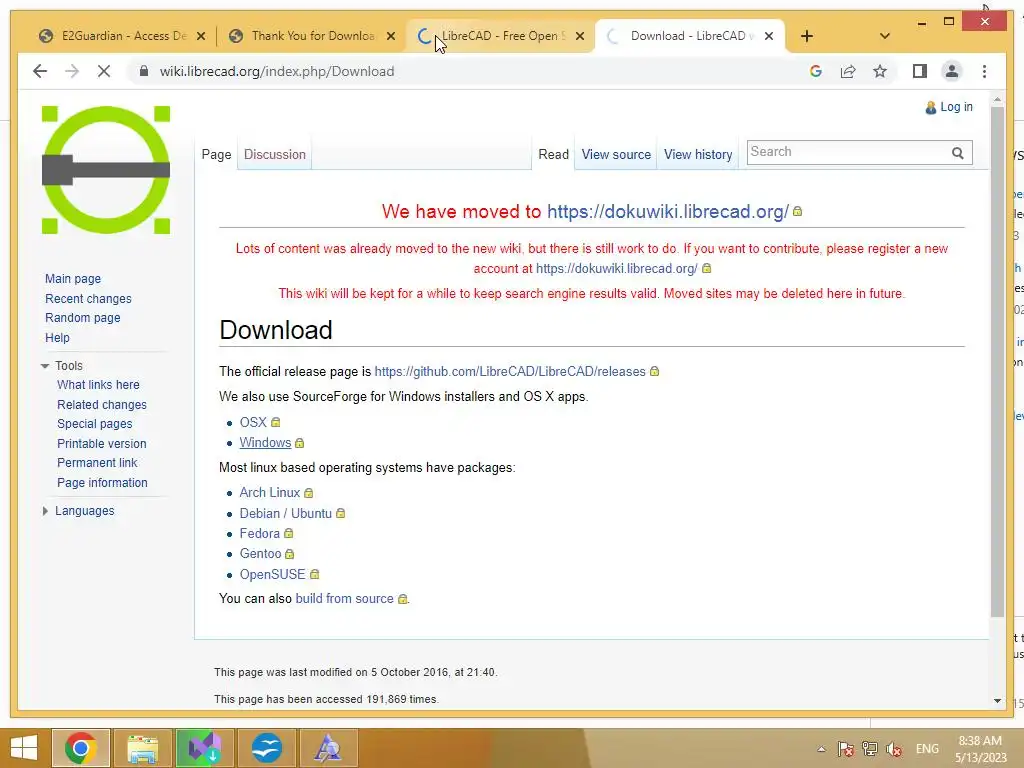Image resolution: width=1024 pixels, height=768 pixels.
Task: Open the Page tab
Action: [216, 155]
